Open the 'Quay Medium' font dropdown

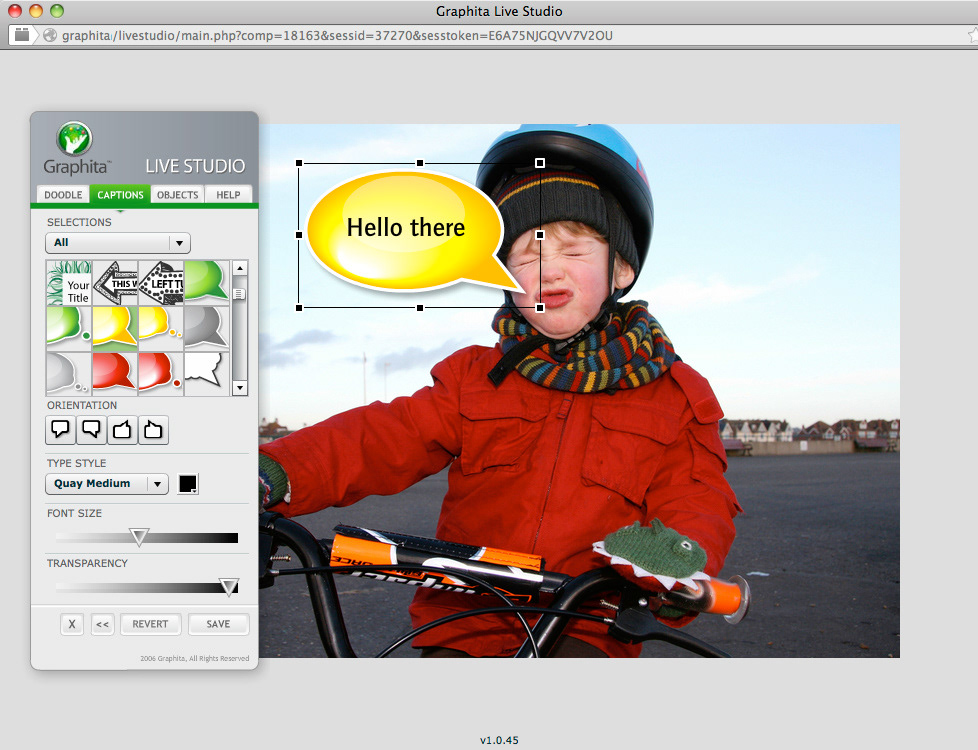tap(107, 484)
